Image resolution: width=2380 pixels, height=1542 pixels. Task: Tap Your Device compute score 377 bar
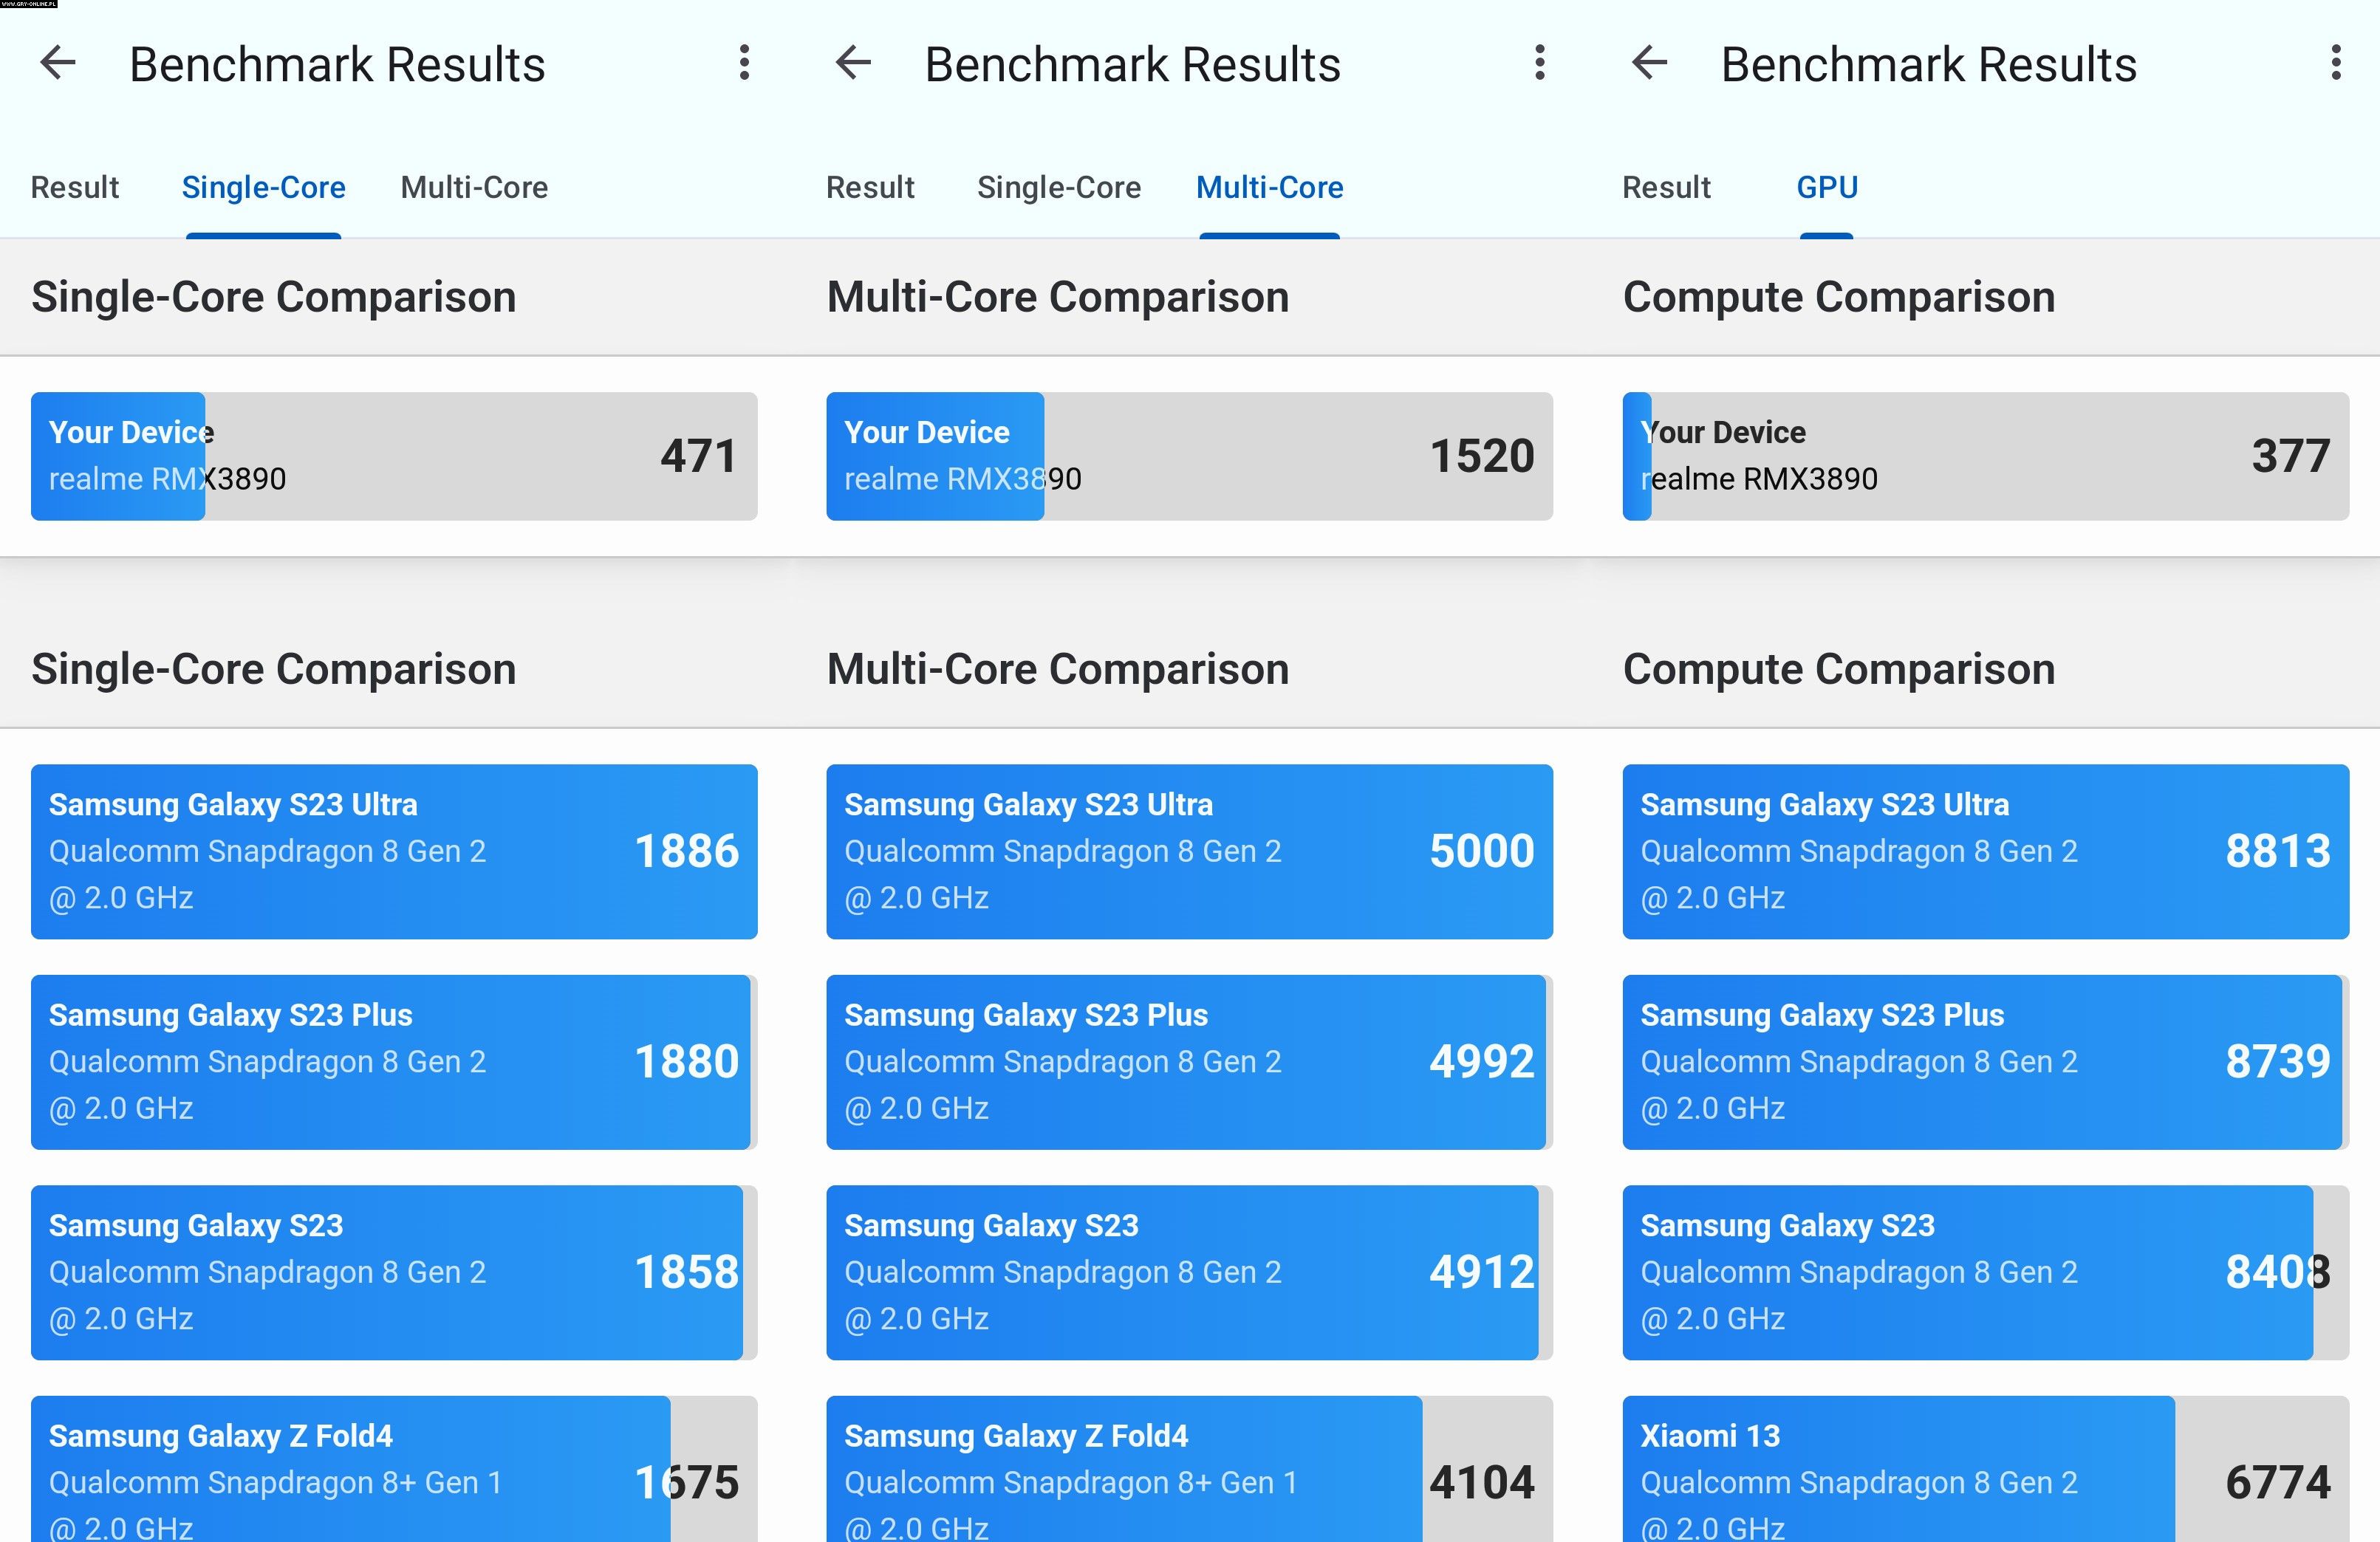[x=1985, y=456]
